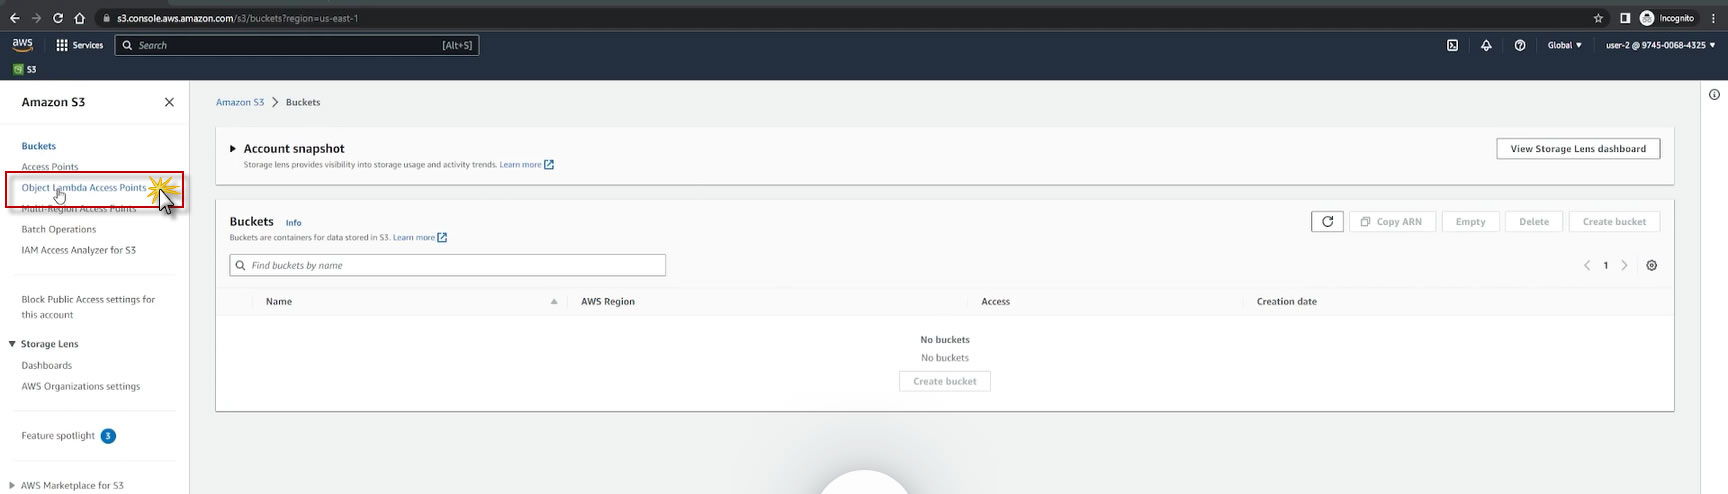Close the Amazon S3 navigation panel
The width and height of the screenshot is (1728, 494).
(169, 102)
